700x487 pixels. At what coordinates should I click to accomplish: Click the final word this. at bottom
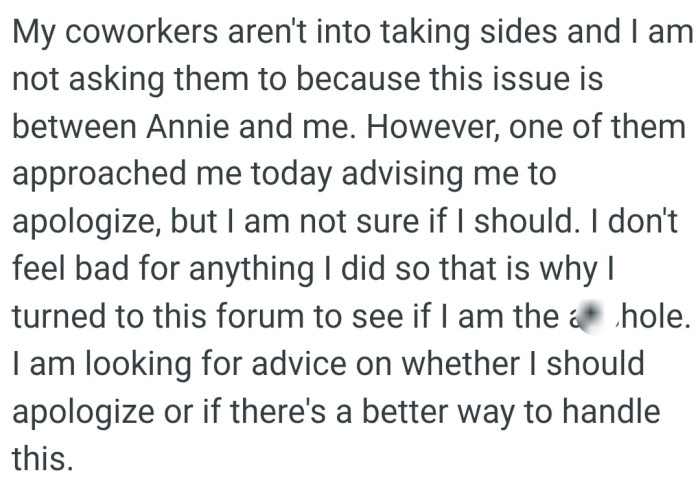[42, 458]
